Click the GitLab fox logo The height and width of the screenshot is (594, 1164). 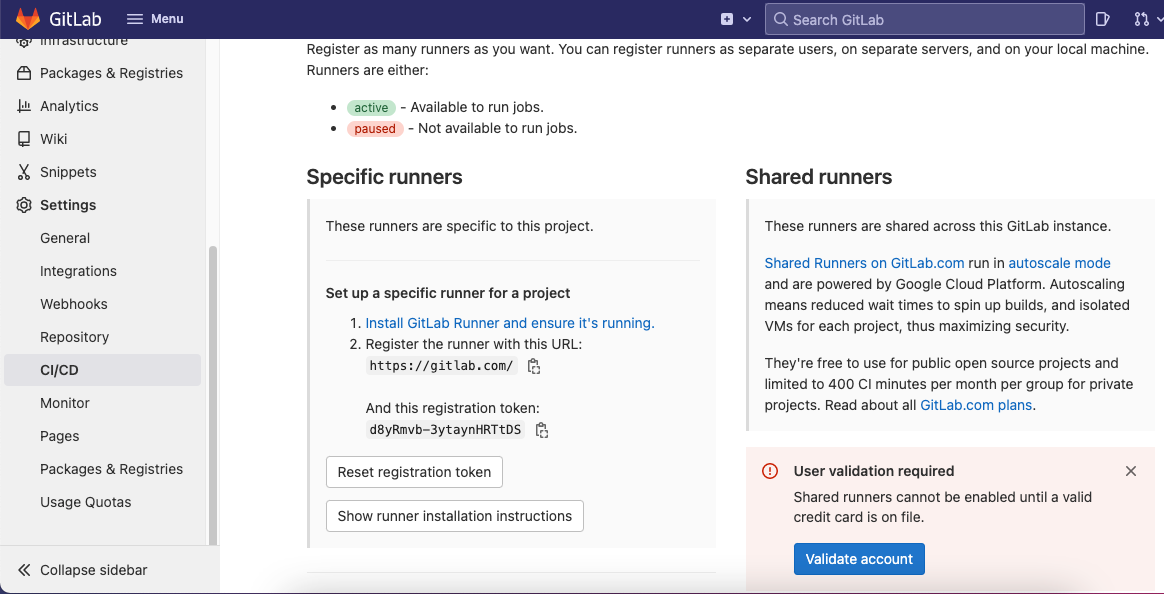coord(28,19)
